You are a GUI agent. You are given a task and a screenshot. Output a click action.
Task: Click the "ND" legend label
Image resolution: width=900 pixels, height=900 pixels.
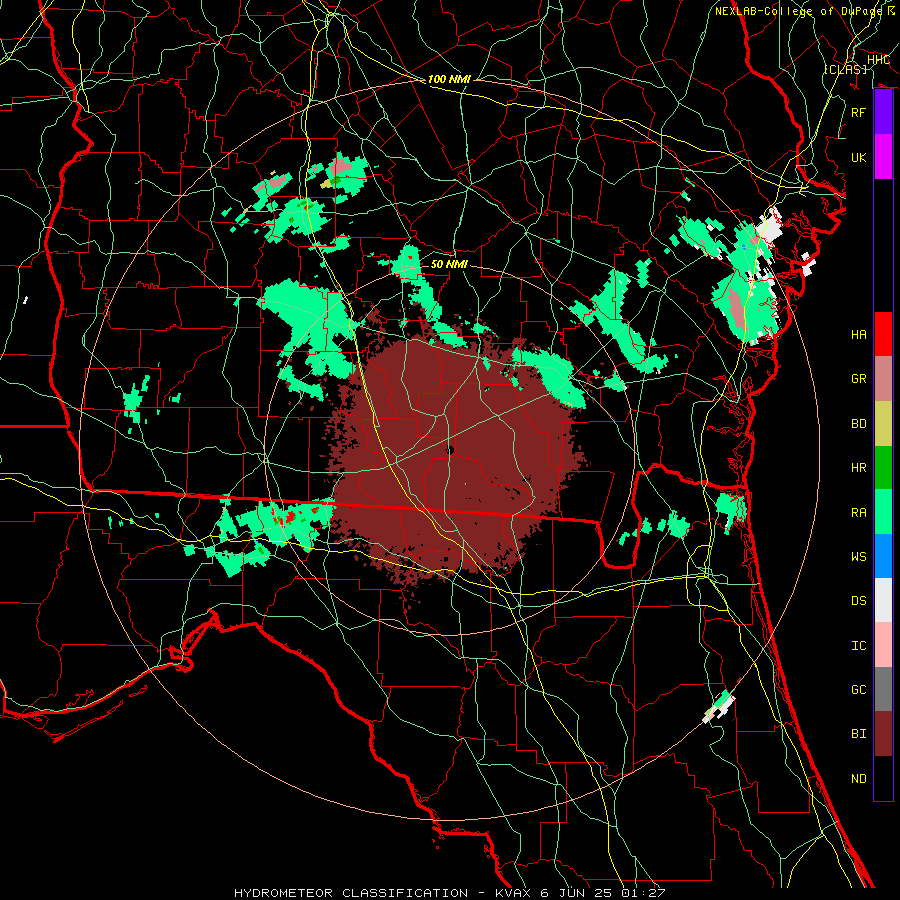pyautogui.click(x=858, y=779)
